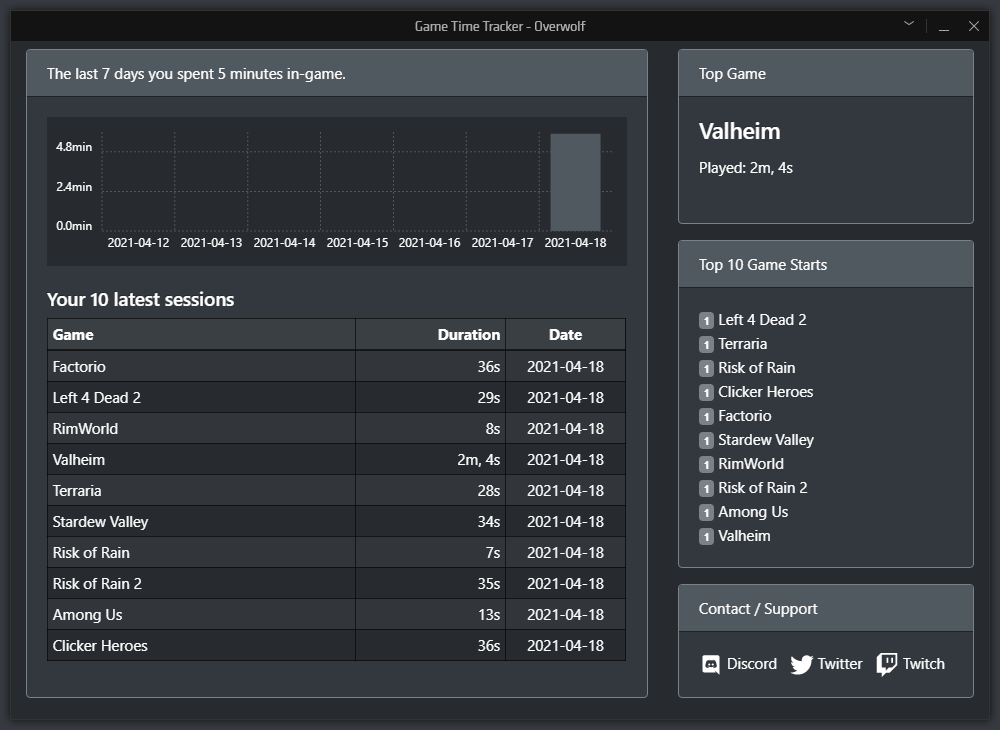
Task: Close the Game Time Tracker window
Action: click(973, 26)
